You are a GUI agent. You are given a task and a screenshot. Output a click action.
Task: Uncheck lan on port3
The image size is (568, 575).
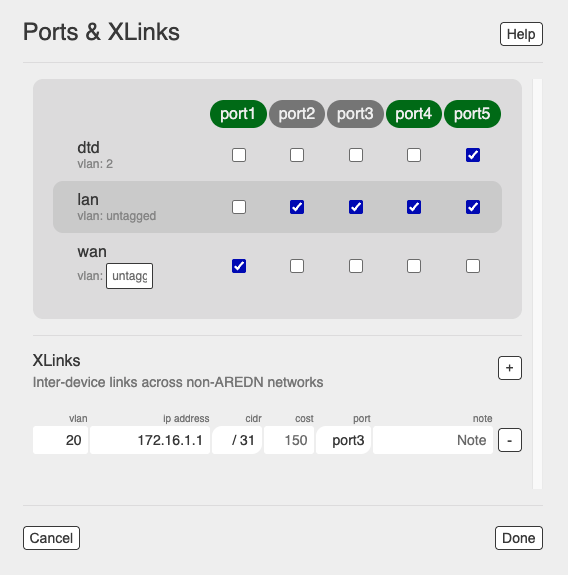356,207
